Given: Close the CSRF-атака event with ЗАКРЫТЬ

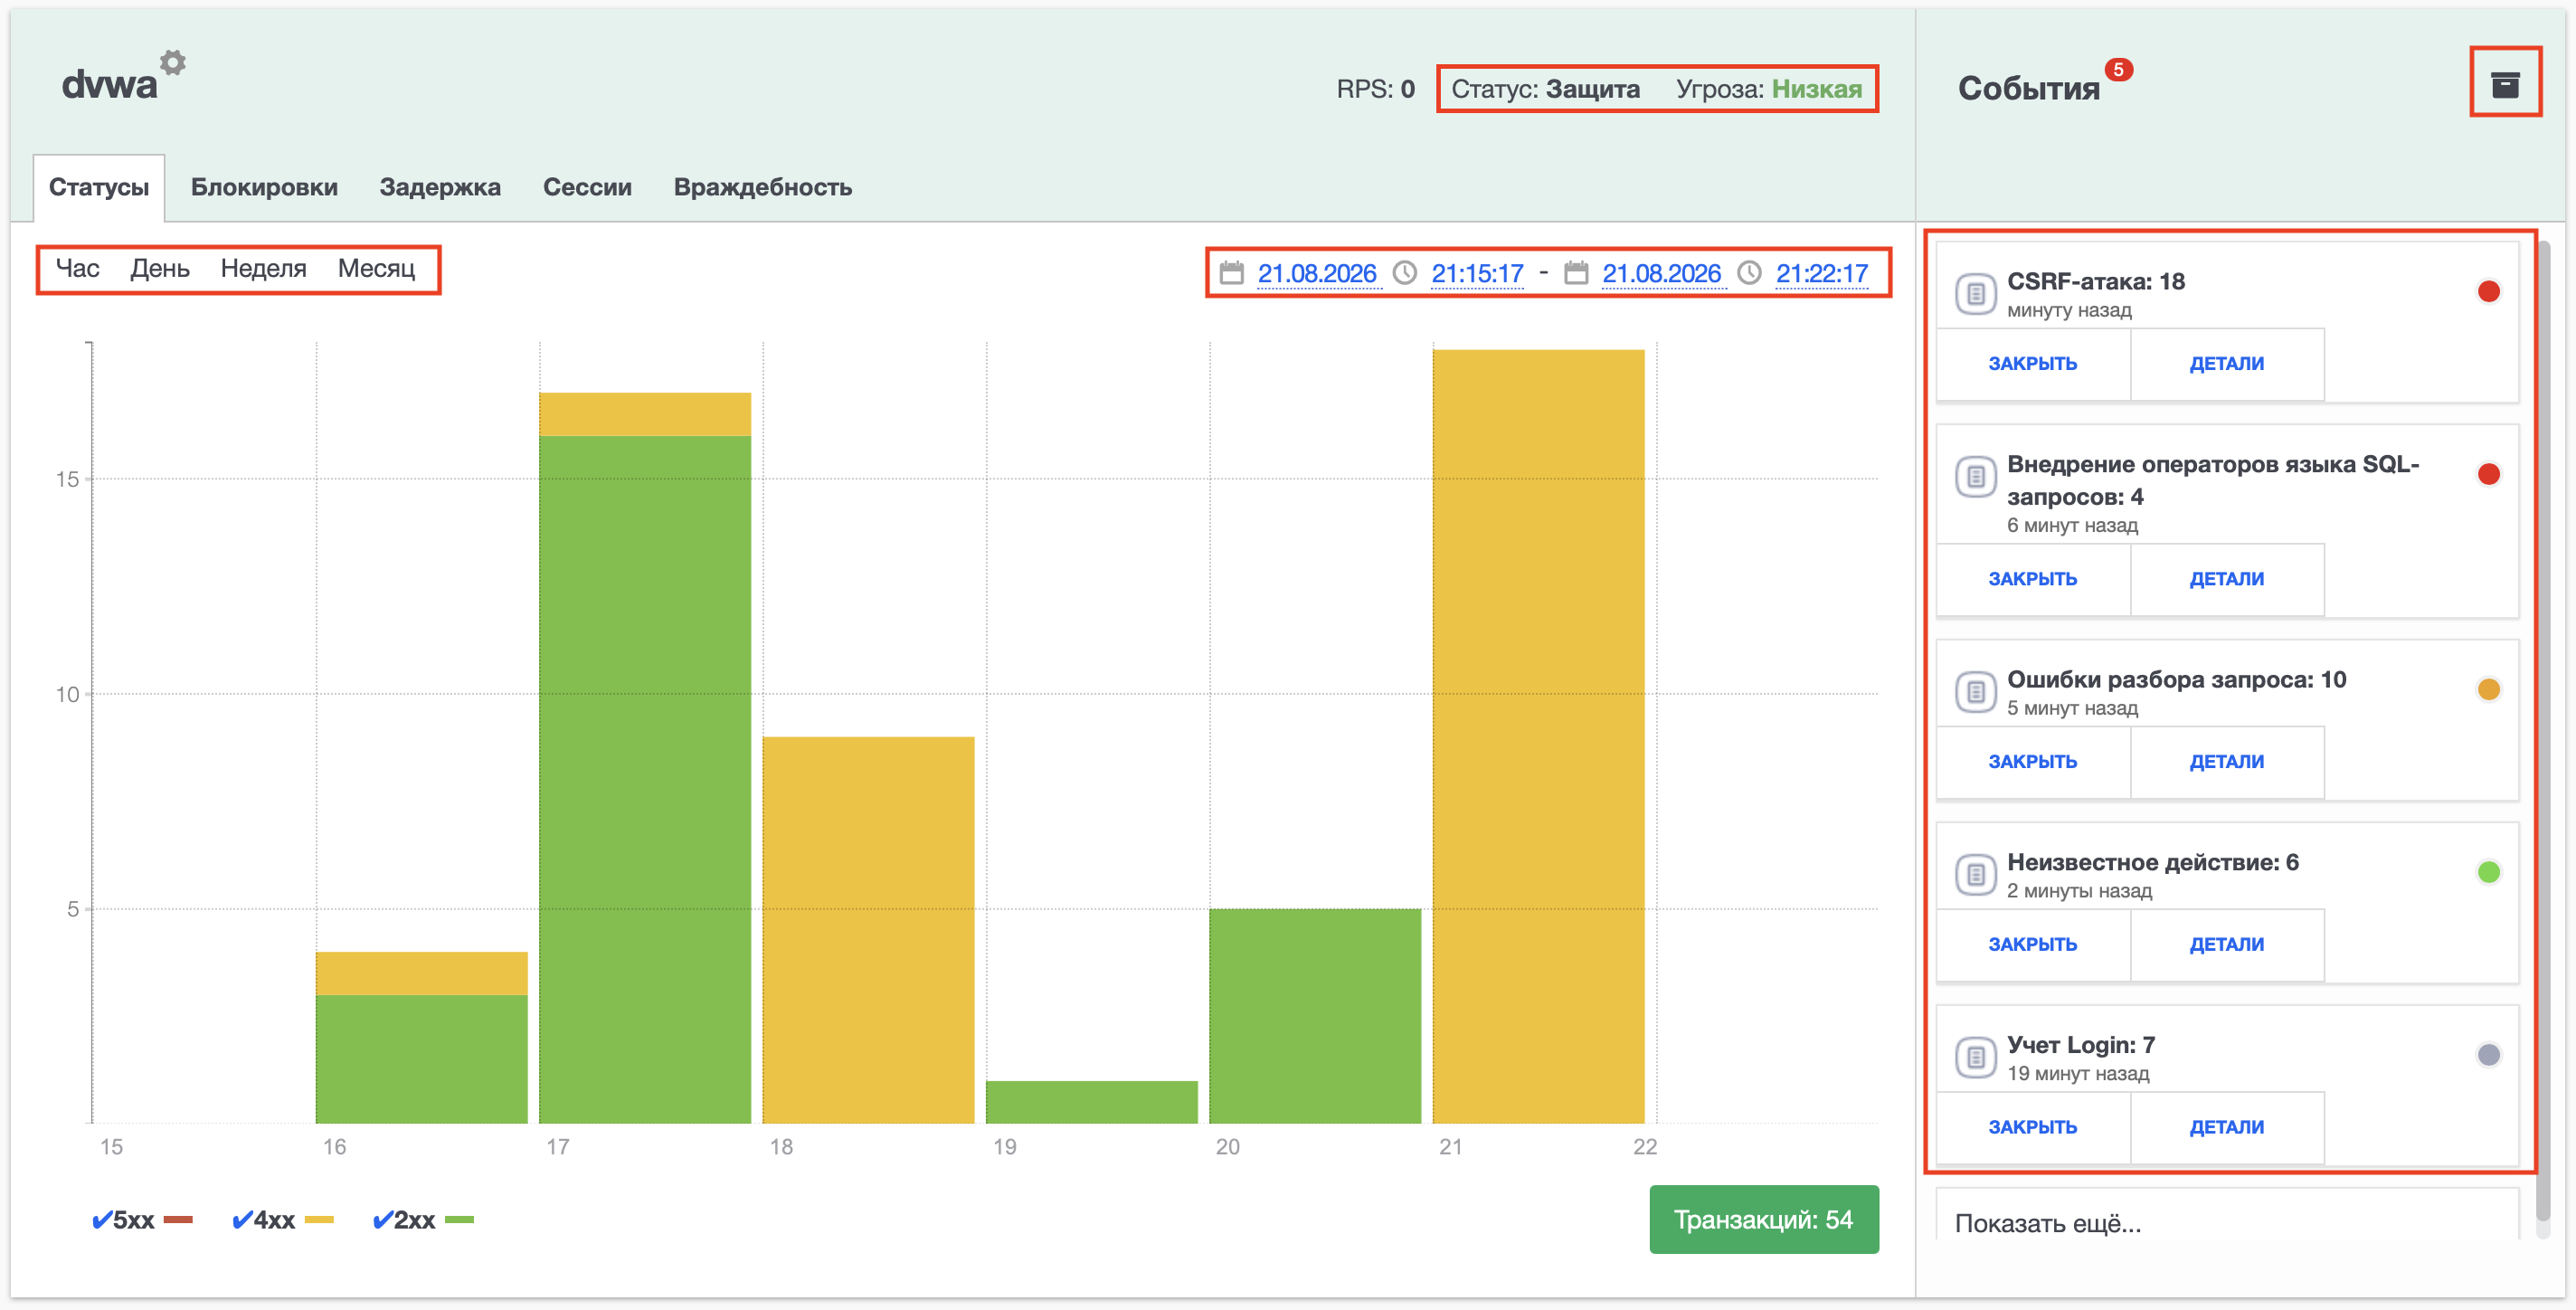Looking at the screenshot, I should tap(2033, 364).
